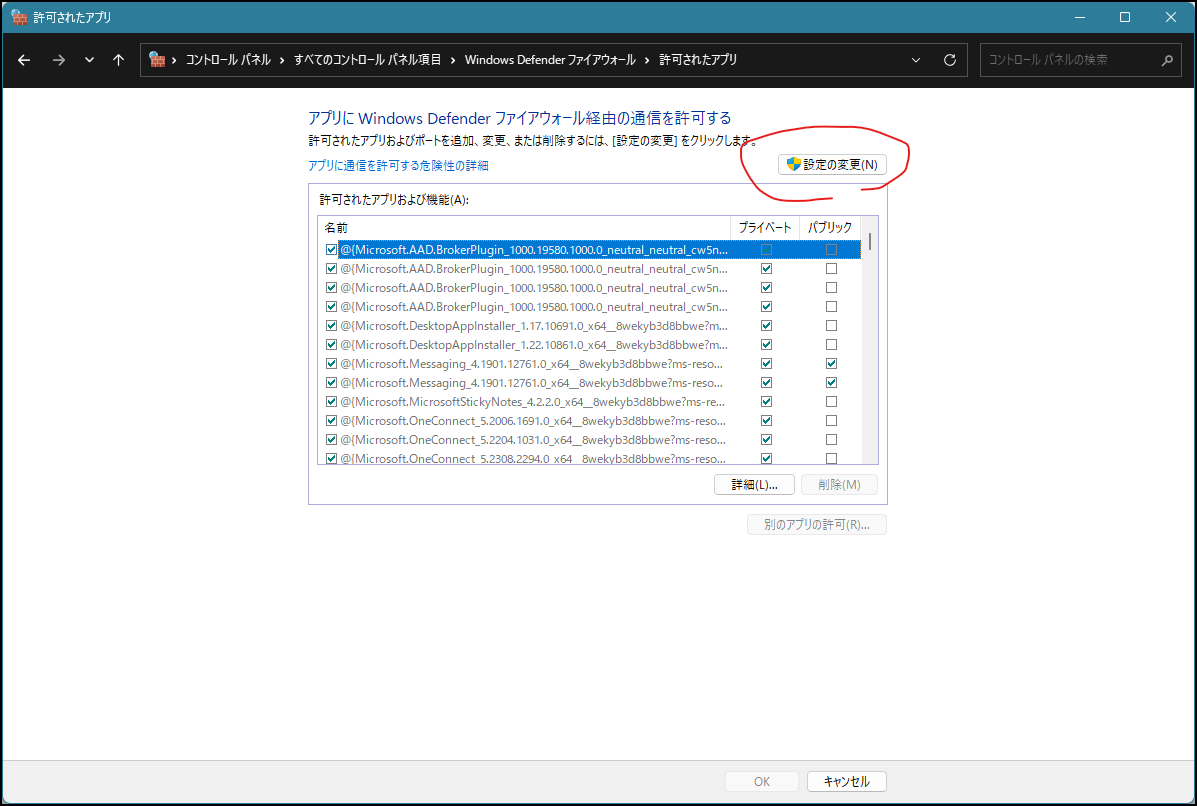1197x806 pixels.
Task: Click the パブリック column header
Action: tap(830, 227)
